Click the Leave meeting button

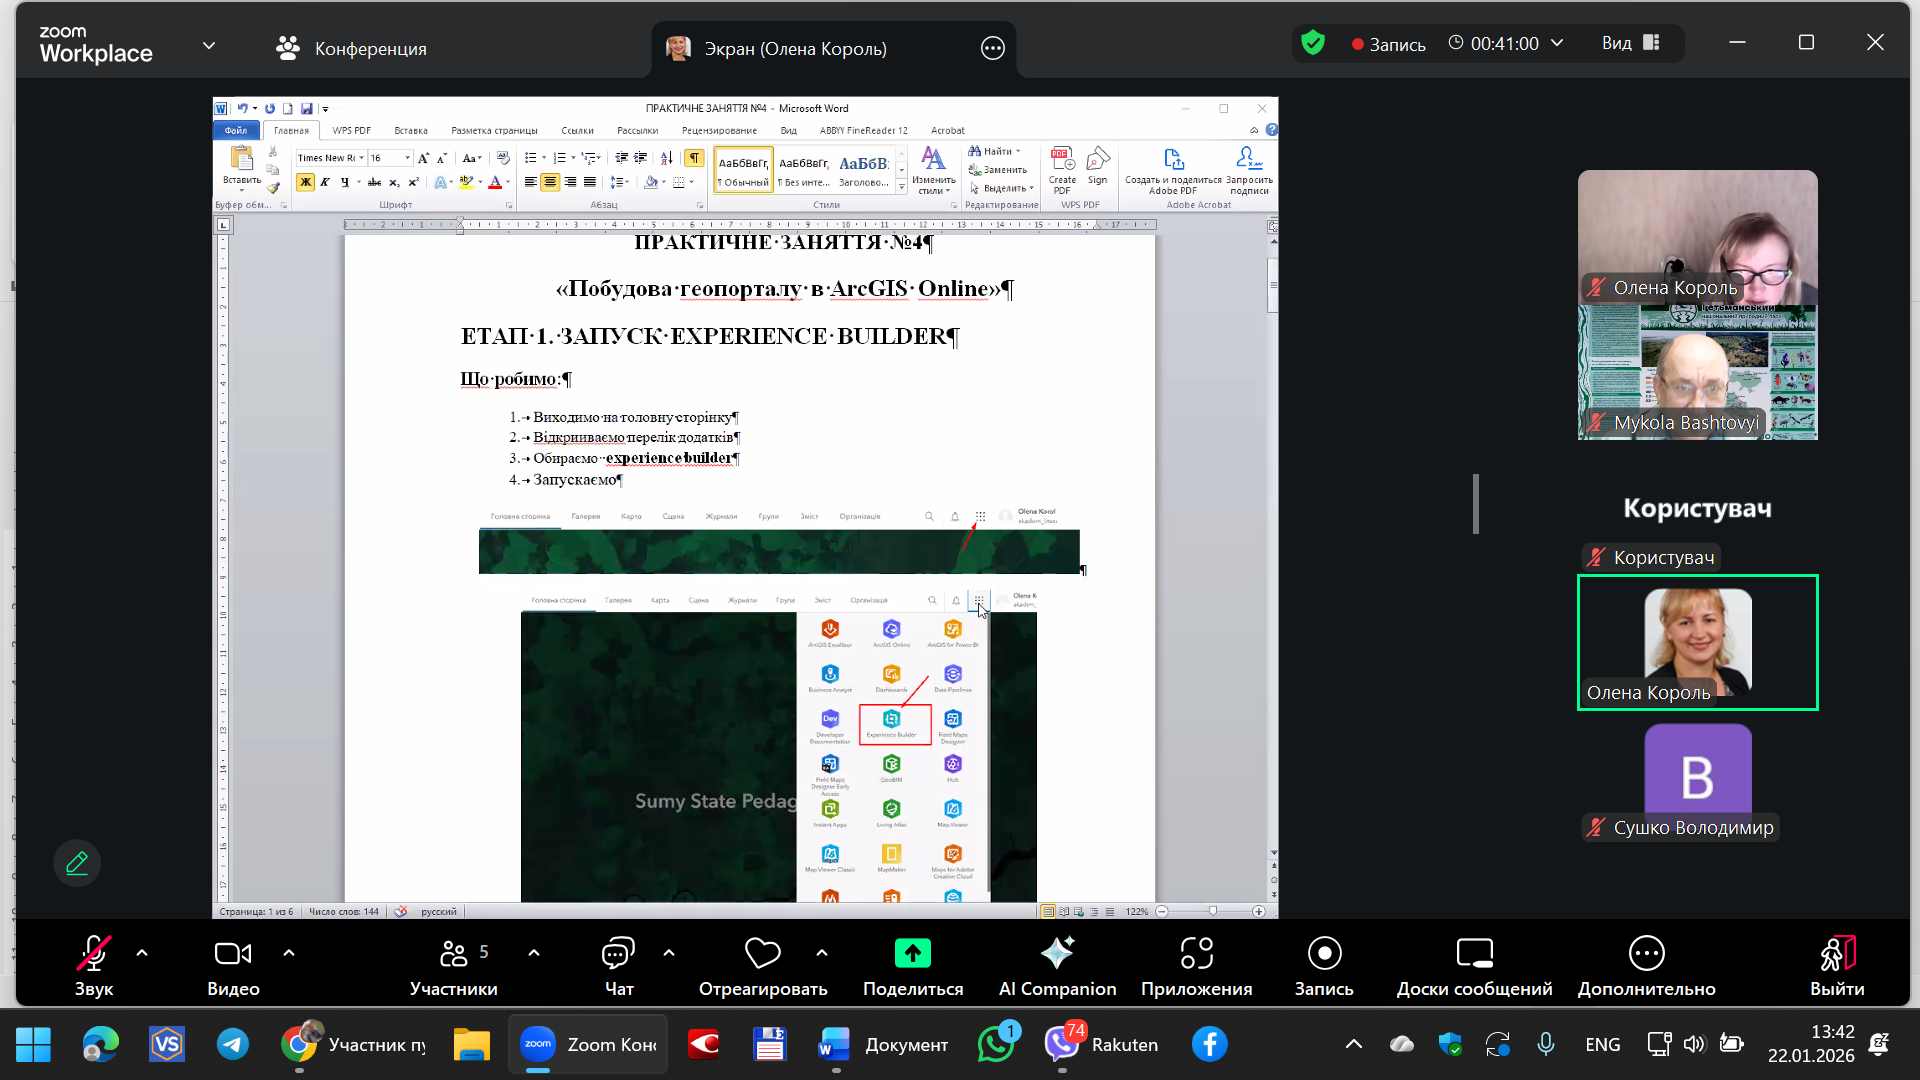click(1836, 954)
